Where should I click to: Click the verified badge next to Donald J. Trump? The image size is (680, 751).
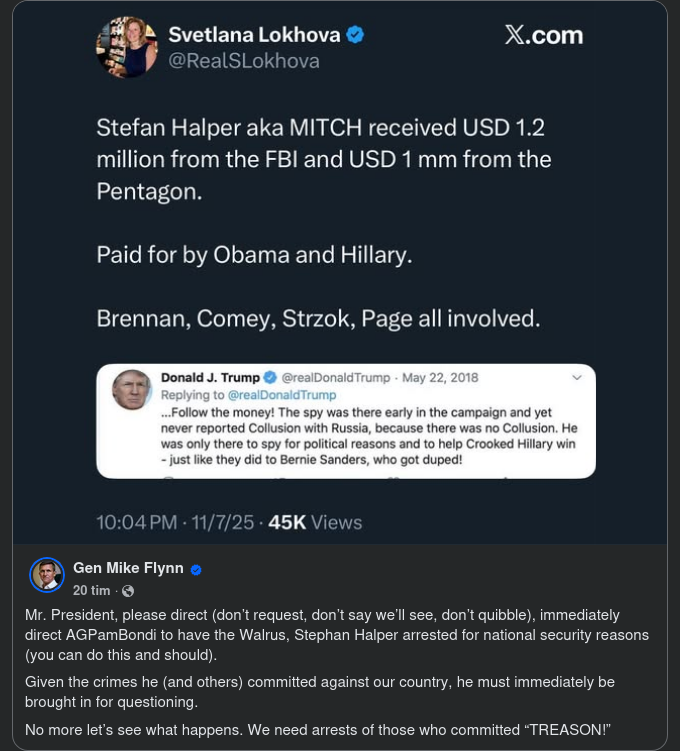(270, 378)
